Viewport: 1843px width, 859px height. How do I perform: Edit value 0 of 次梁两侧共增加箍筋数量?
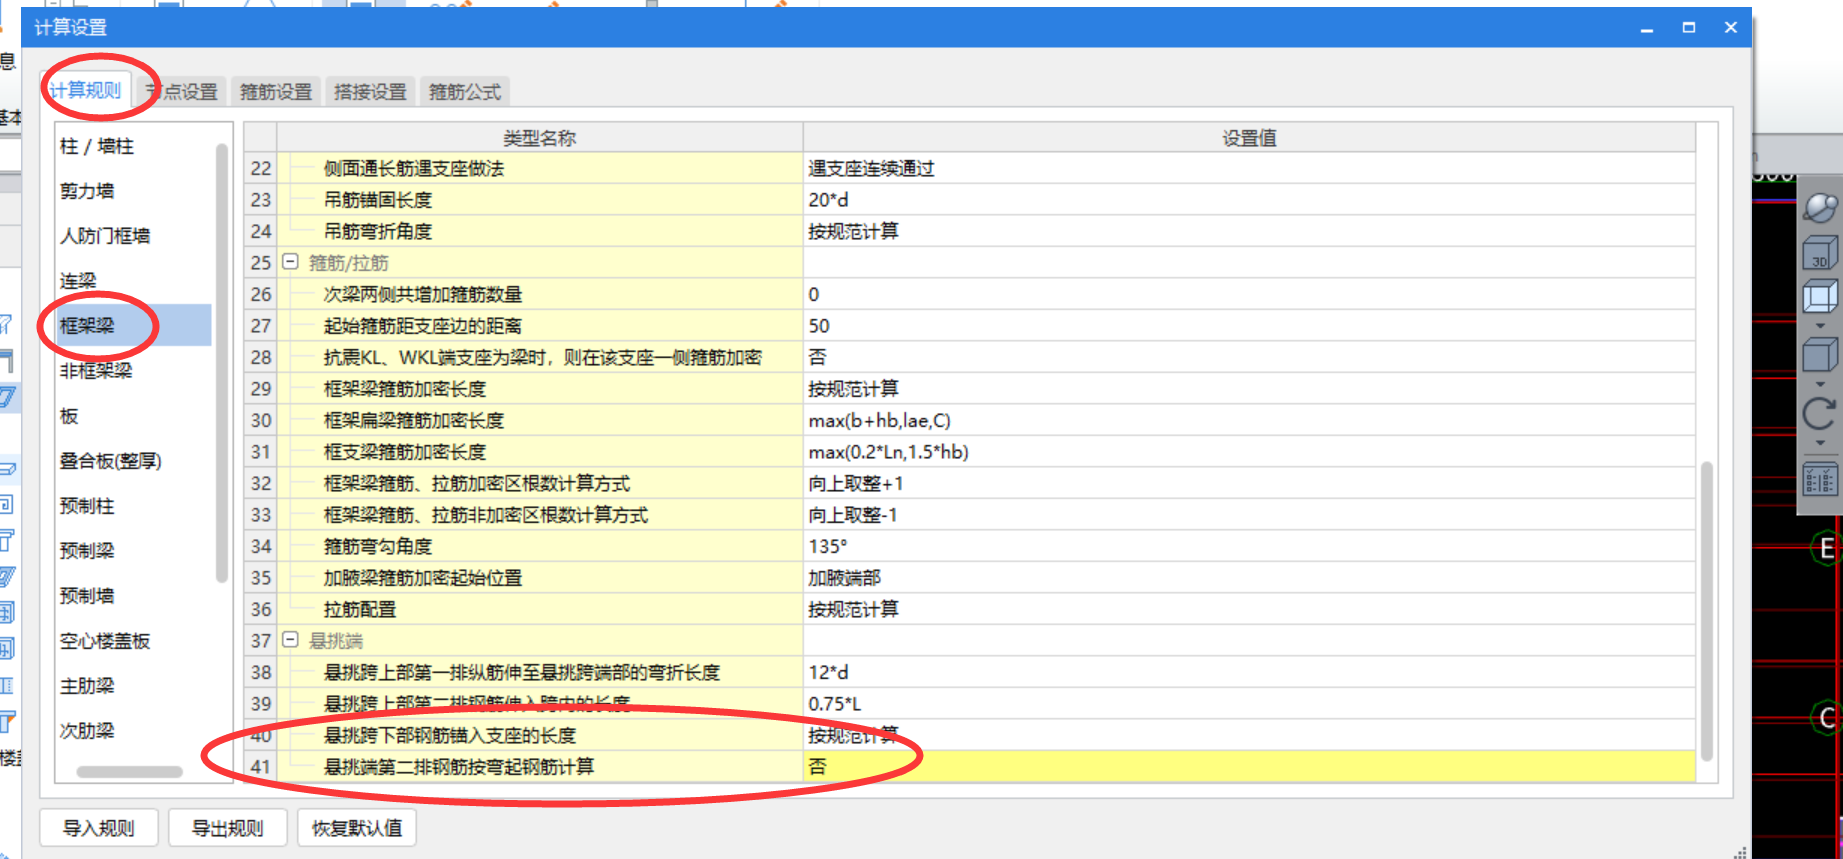[x=1249, y=294]
